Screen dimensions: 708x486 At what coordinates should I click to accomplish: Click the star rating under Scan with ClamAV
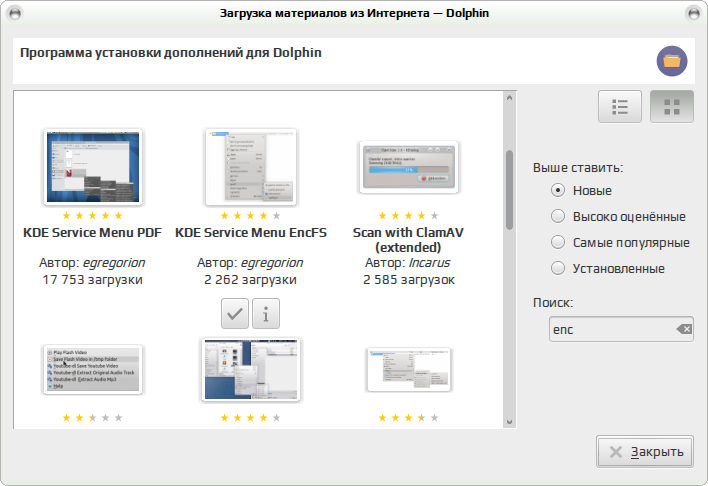pos(408,215)
